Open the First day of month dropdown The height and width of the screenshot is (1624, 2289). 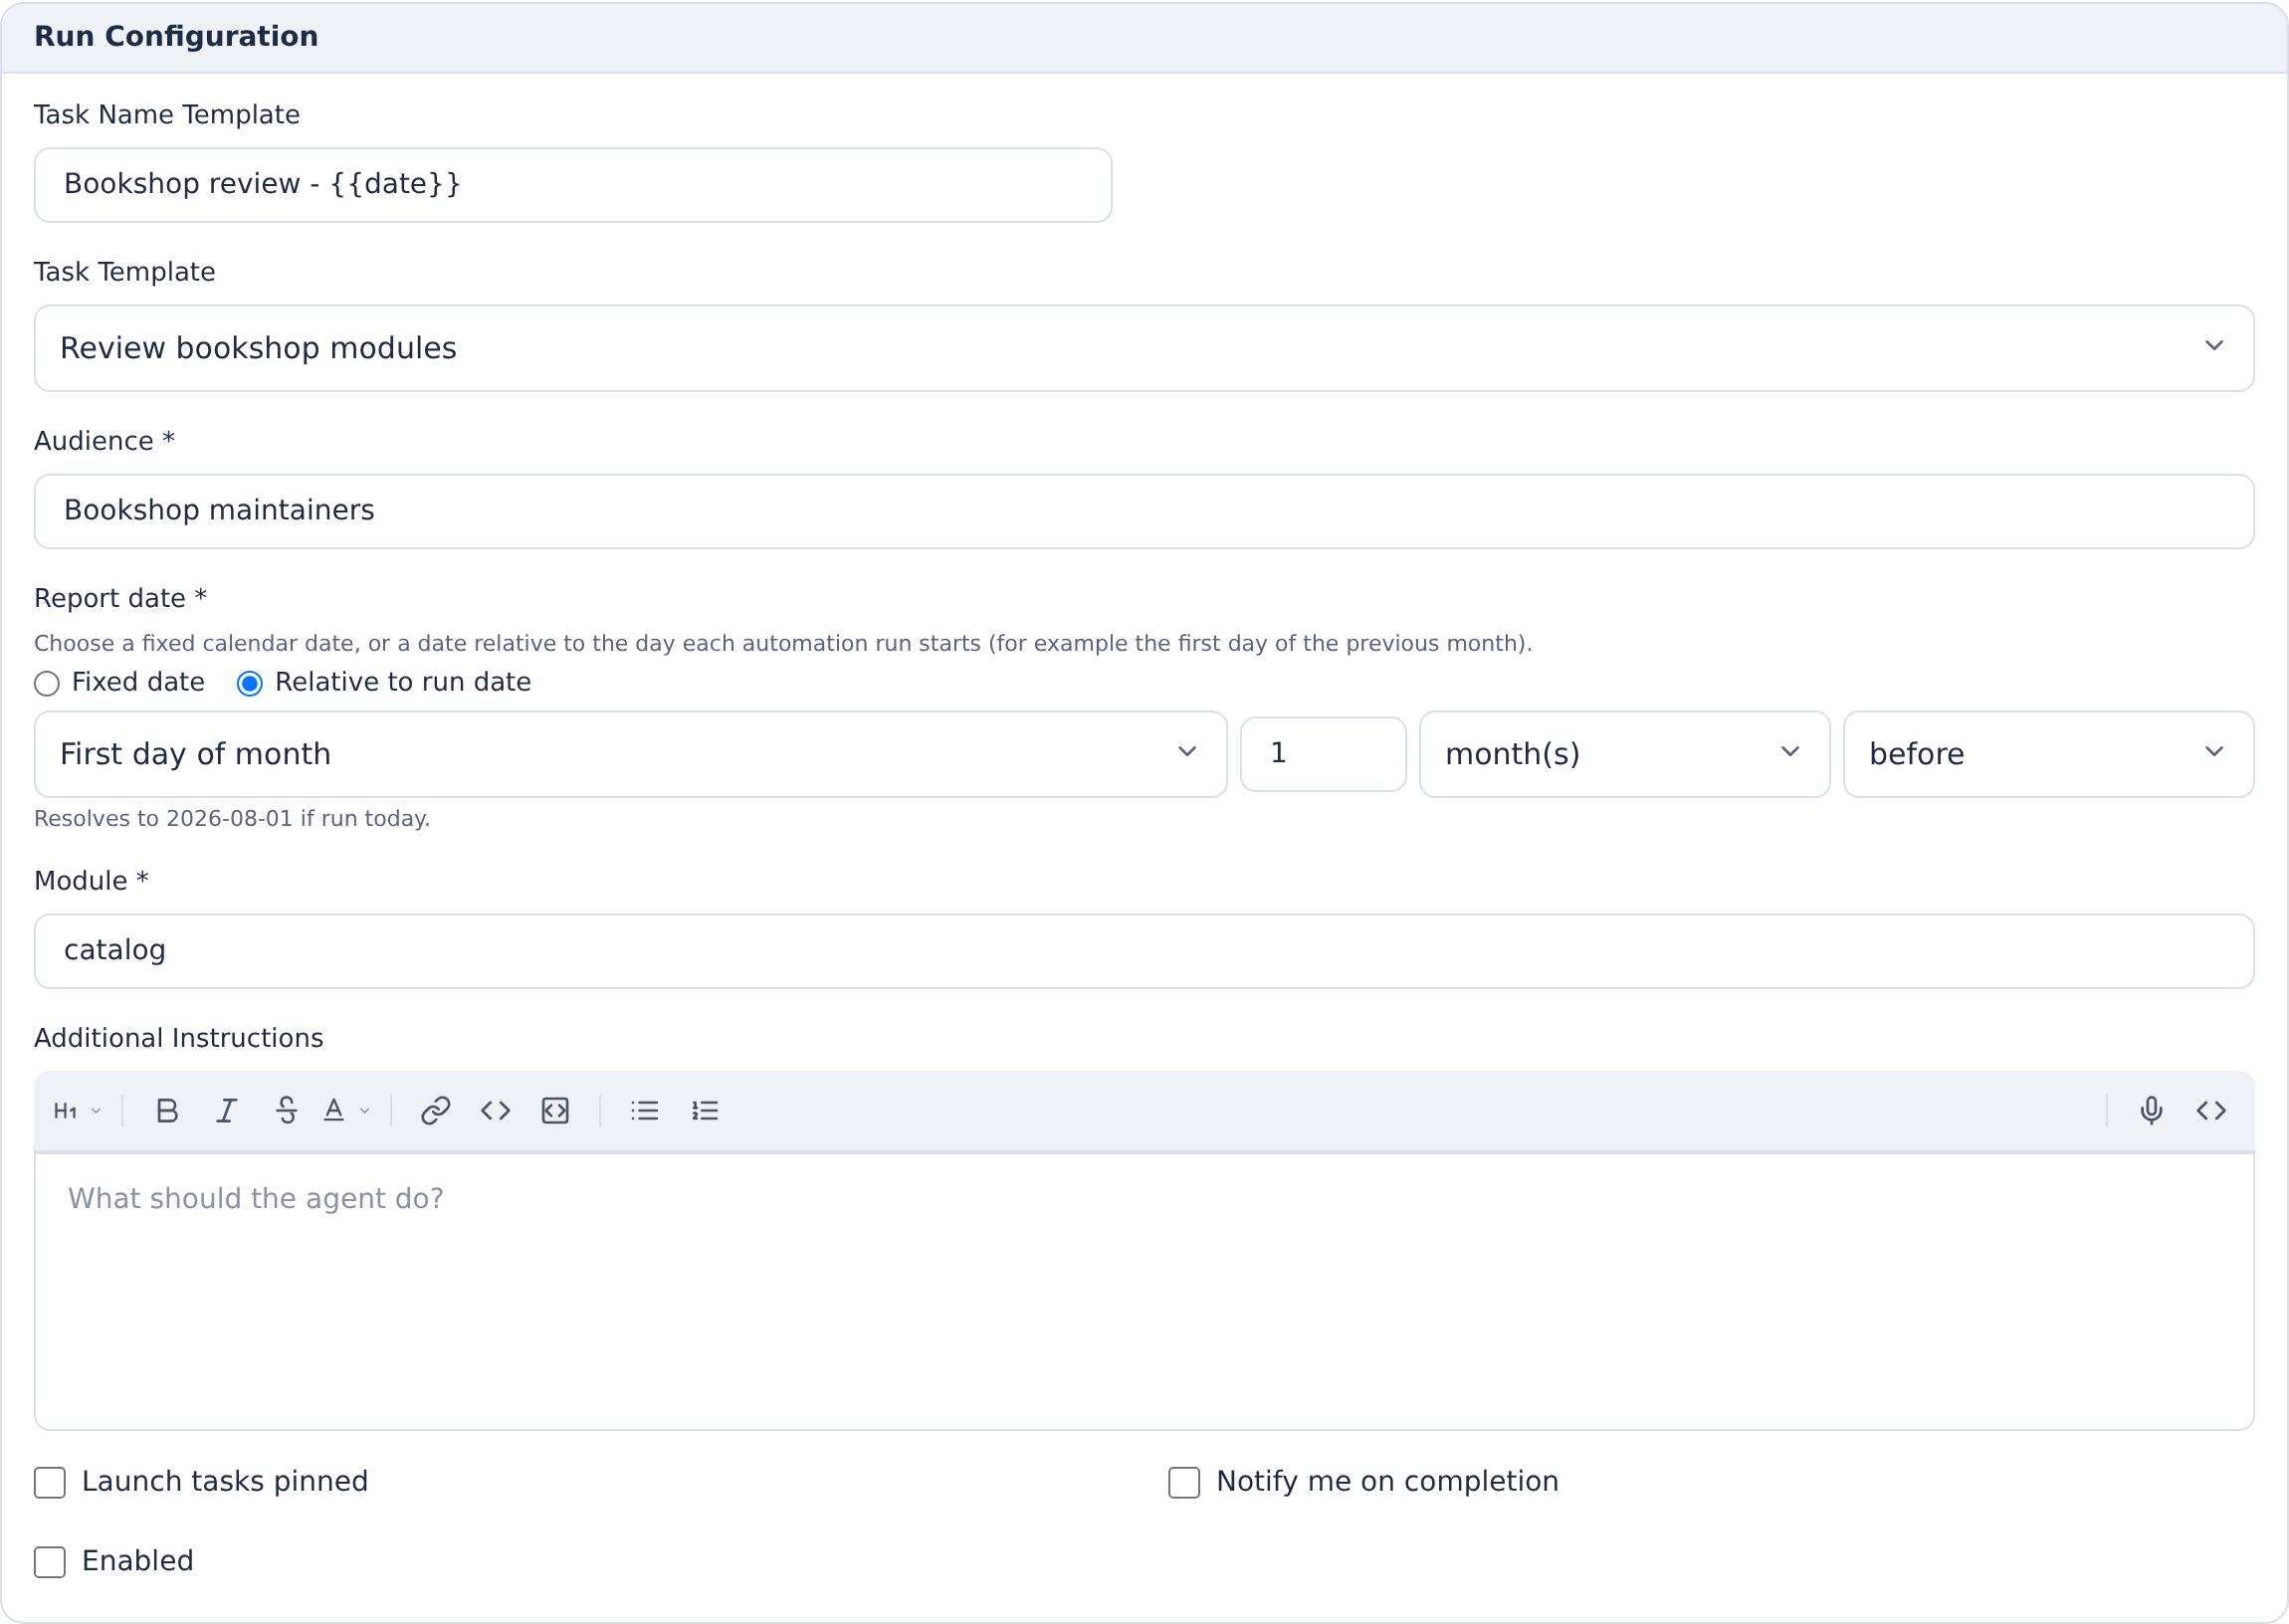point(631,755)
